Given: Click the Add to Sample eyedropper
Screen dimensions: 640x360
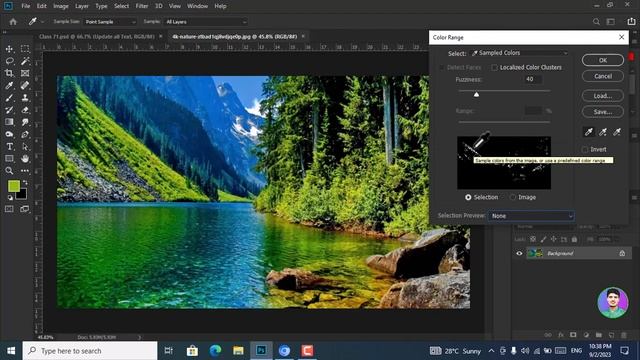Looking at the screenshot, I should 603,132.
